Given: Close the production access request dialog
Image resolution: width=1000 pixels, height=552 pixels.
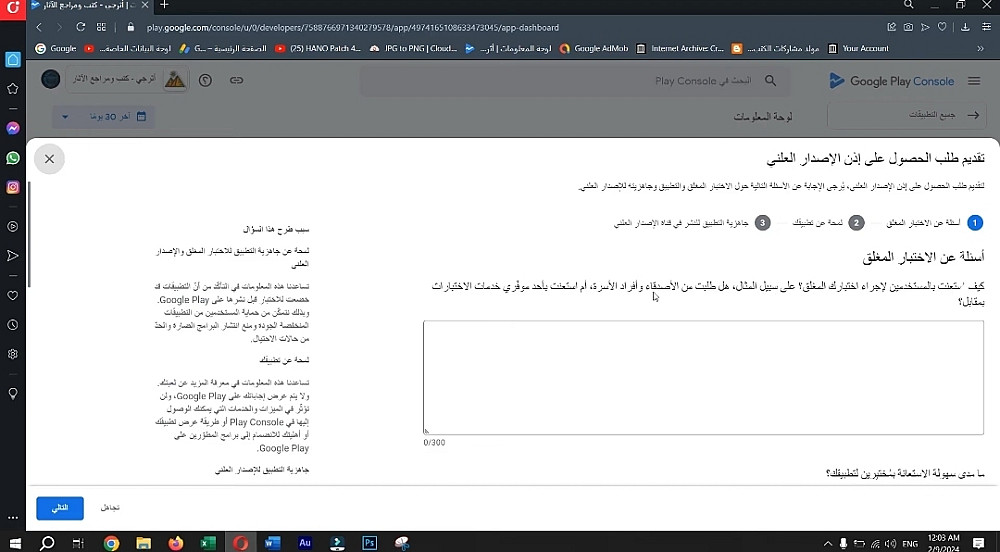Looking at the screenshot, I should pyautogui.click(x=49, y=159).
